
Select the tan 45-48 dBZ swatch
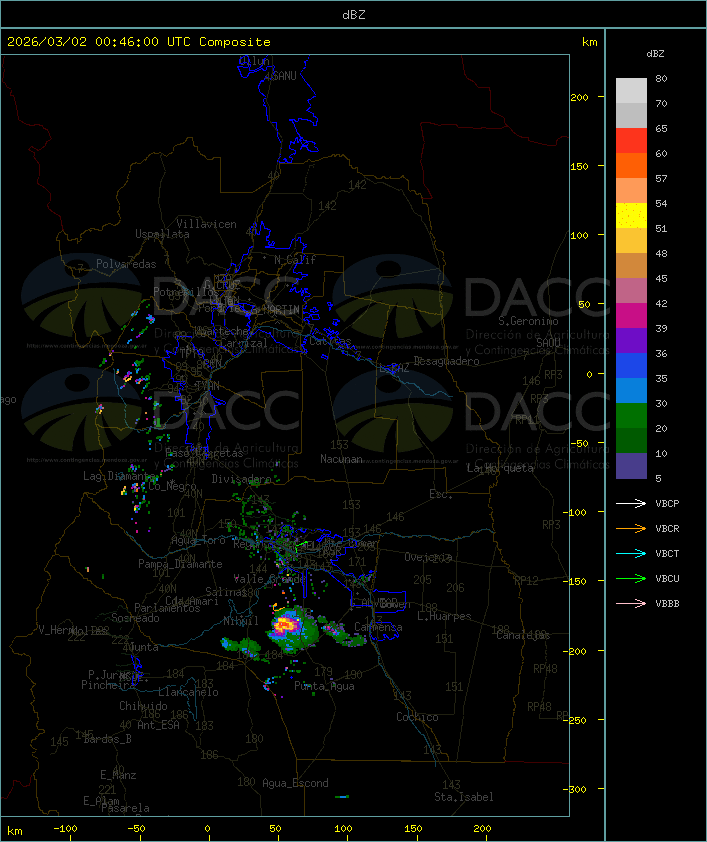pos(631,266)
